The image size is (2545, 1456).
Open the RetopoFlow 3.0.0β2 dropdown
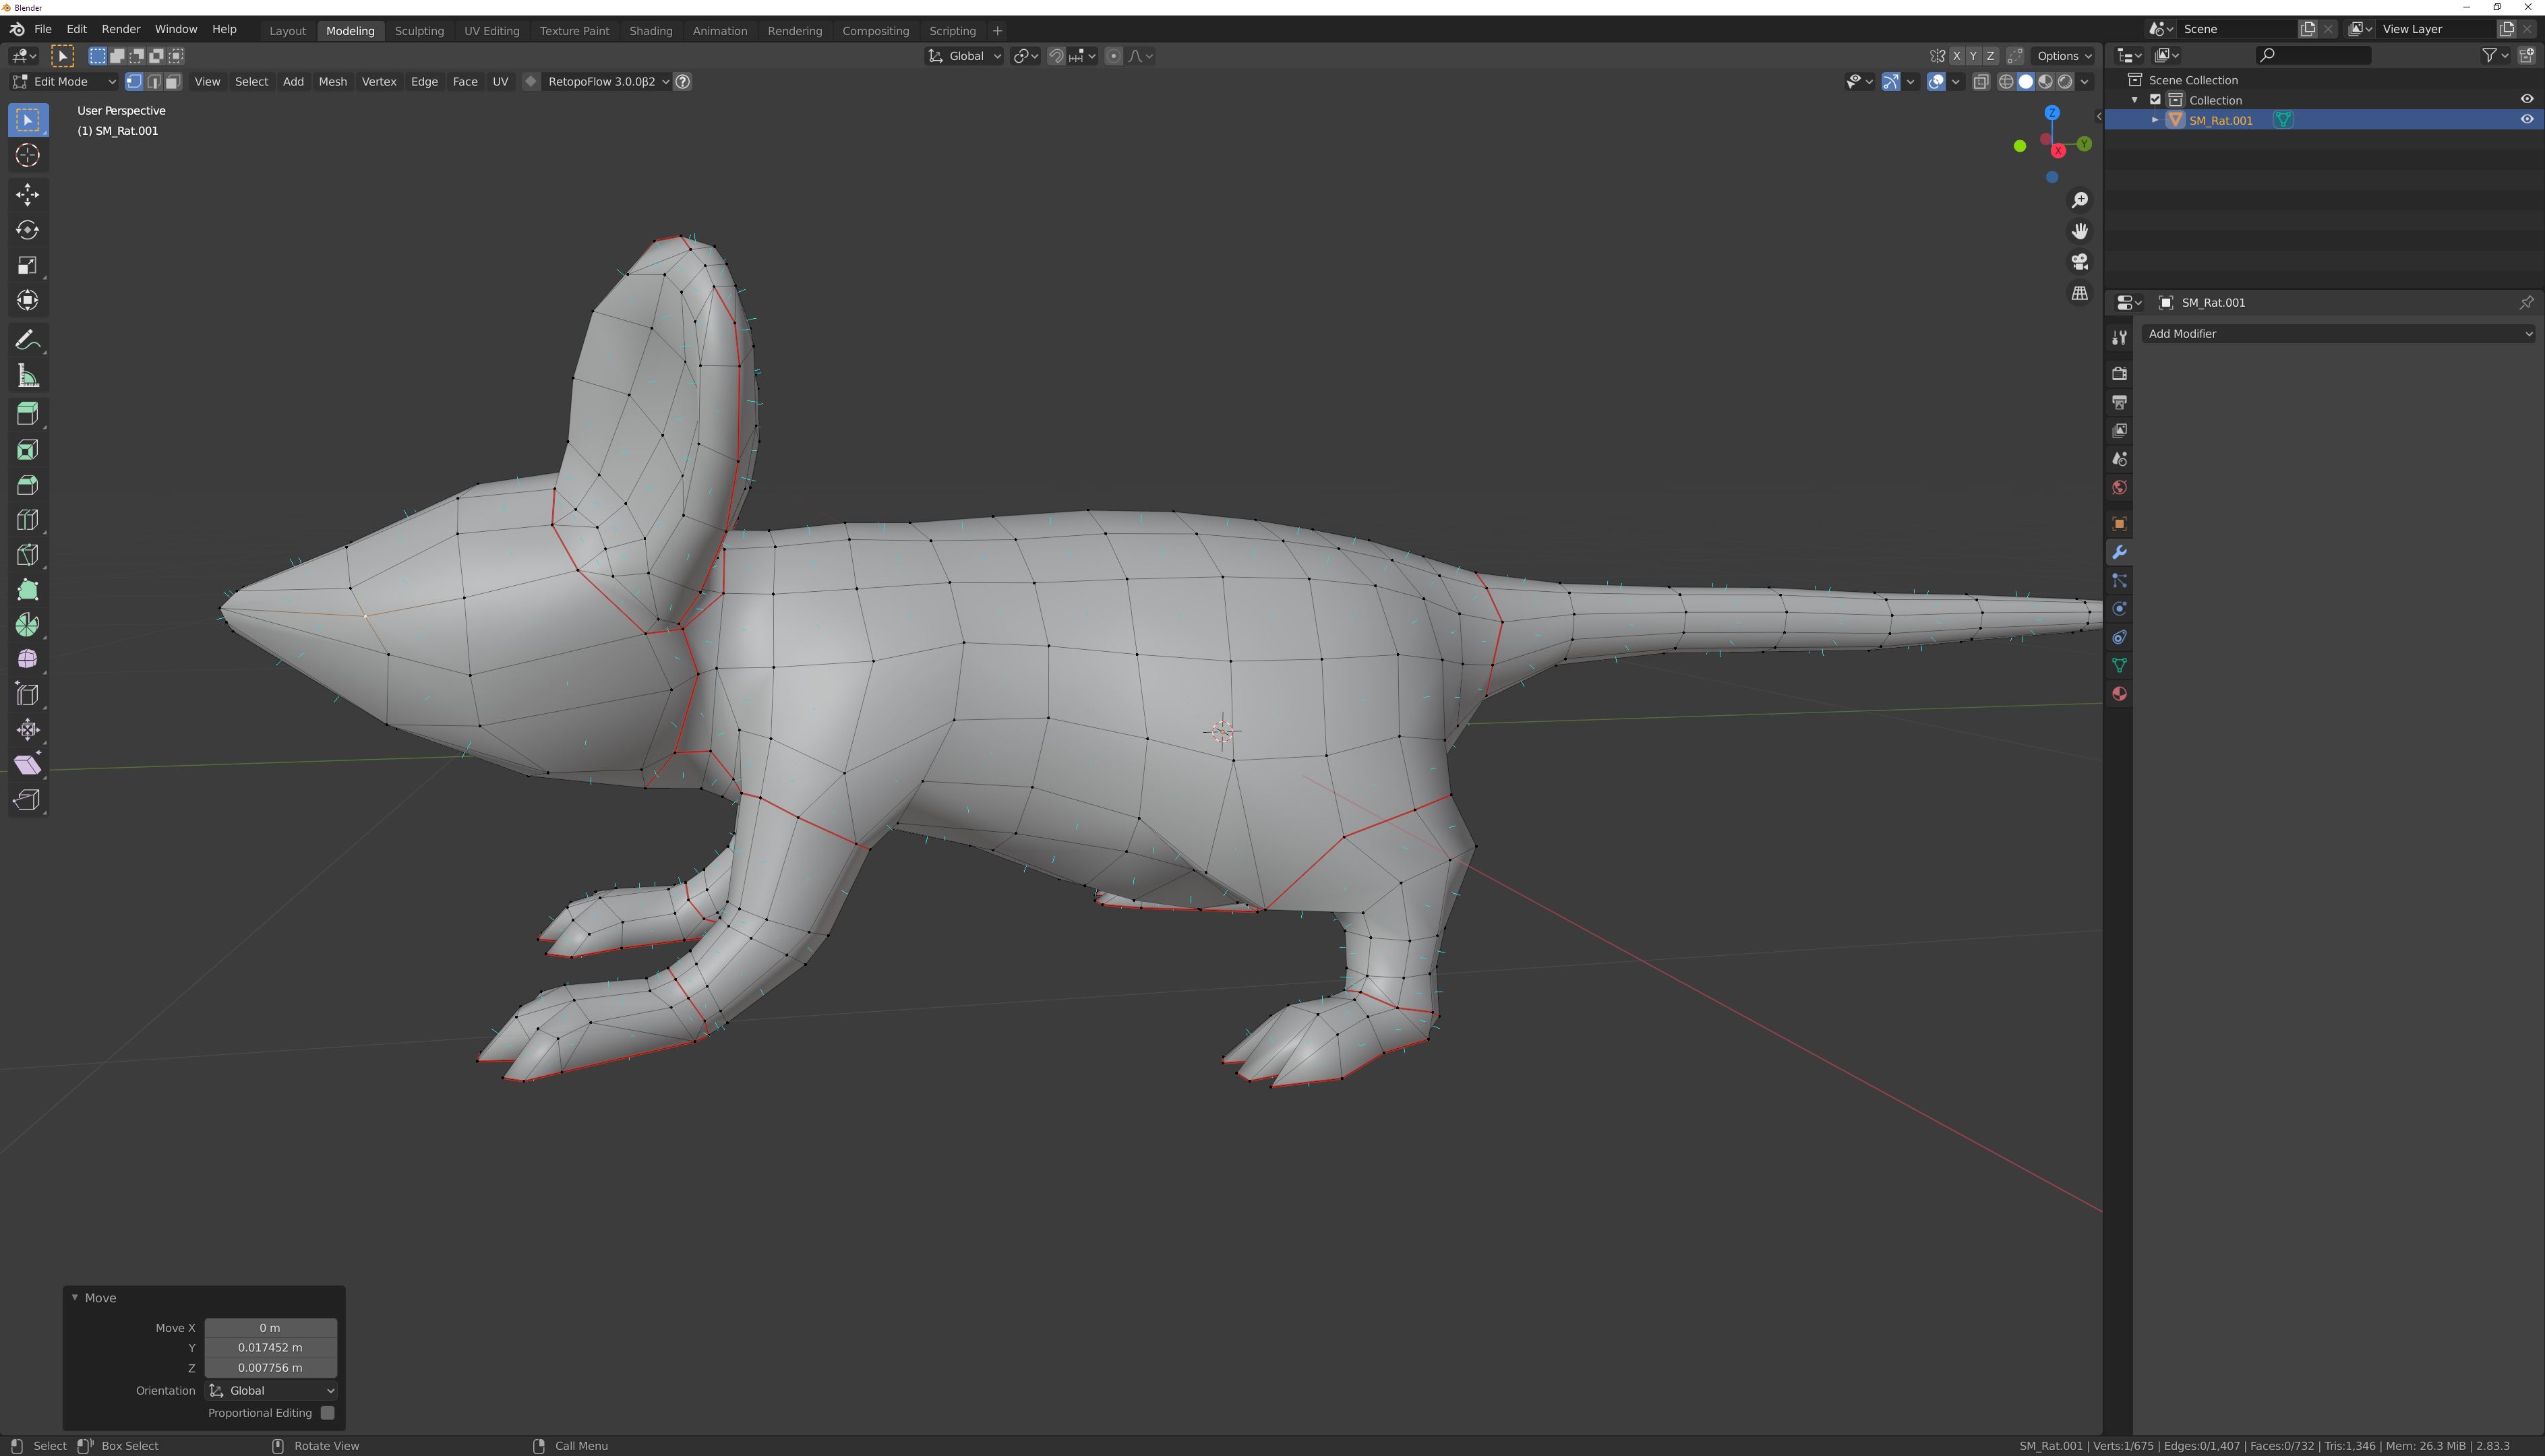coord(608,82)
